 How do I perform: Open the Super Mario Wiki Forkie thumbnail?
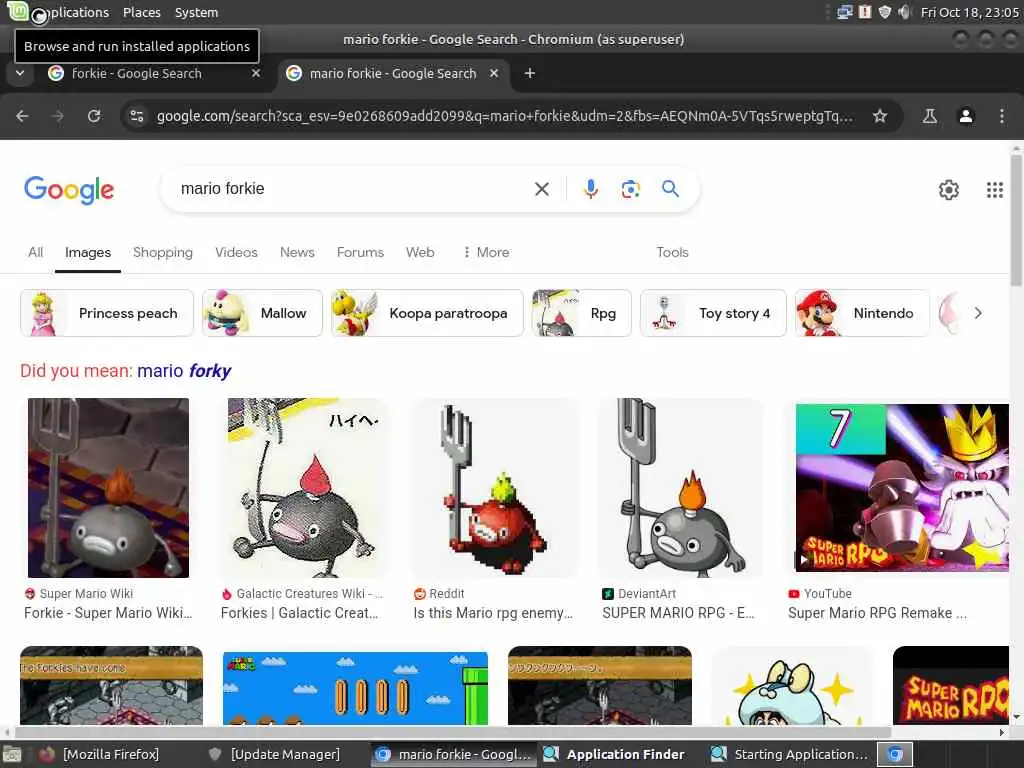coord(108,488)
